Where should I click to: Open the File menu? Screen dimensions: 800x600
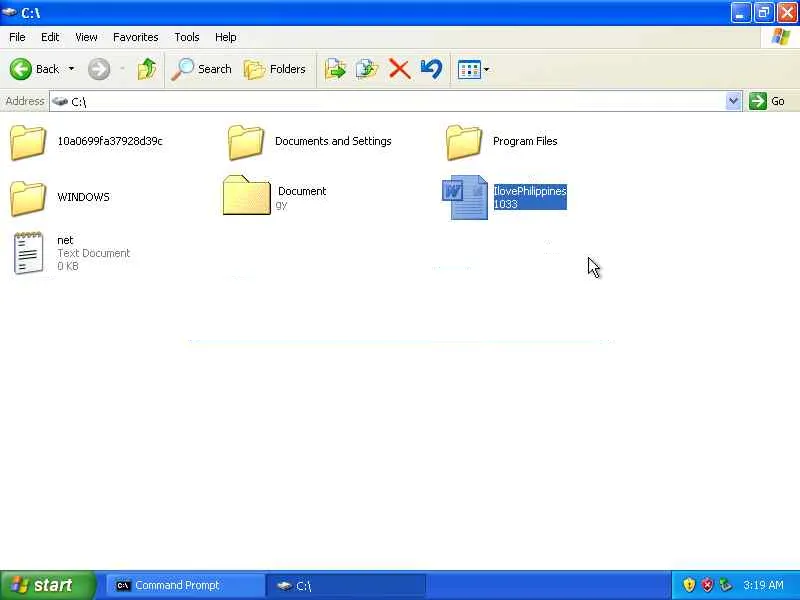[17, 37]
